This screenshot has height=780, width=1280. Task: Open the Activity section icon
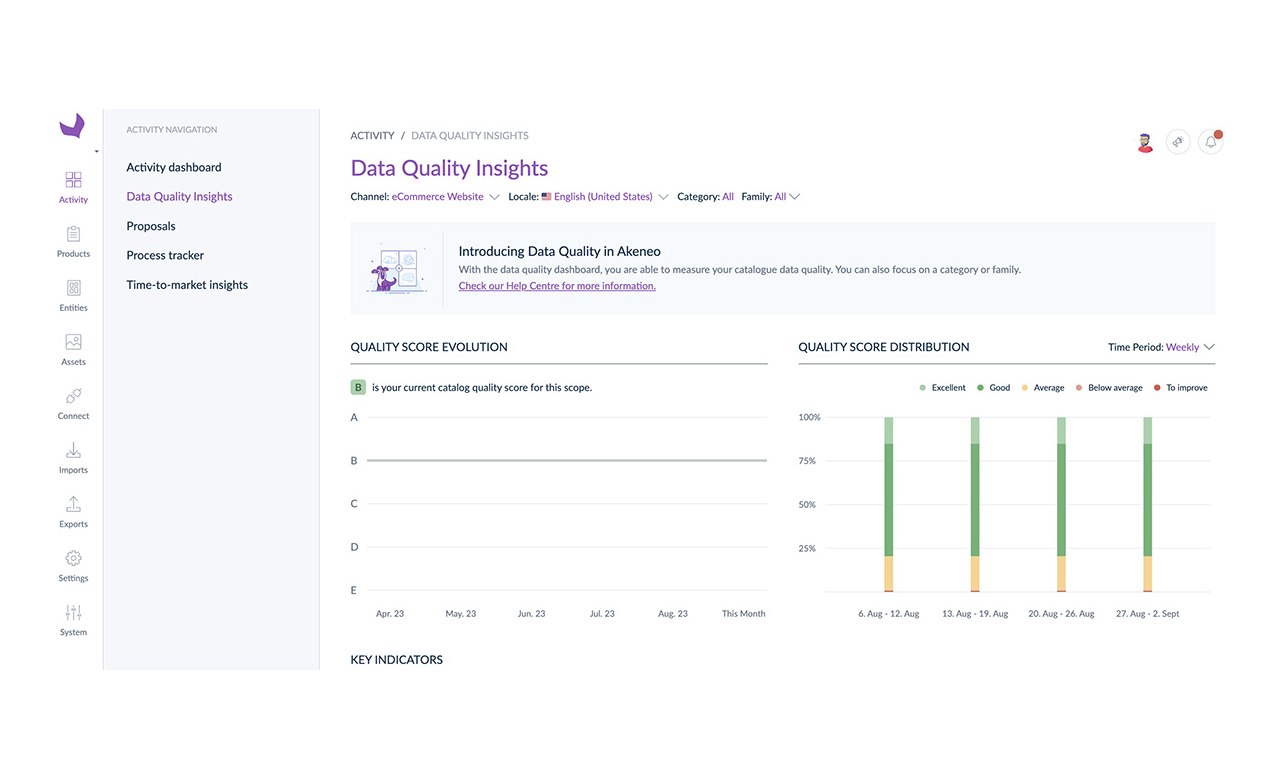tap(73, 180)
